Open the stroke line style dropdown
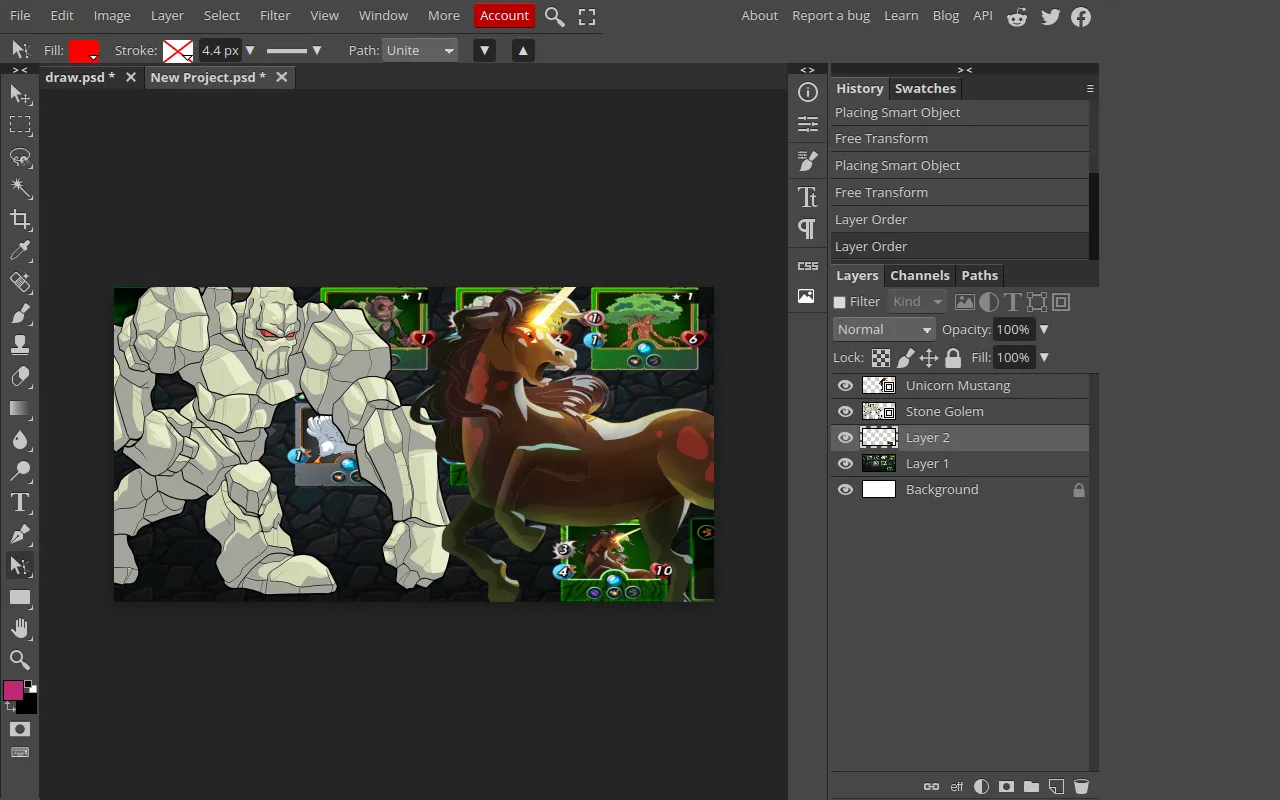This screenshot has width=1280, height=800. 294,50
